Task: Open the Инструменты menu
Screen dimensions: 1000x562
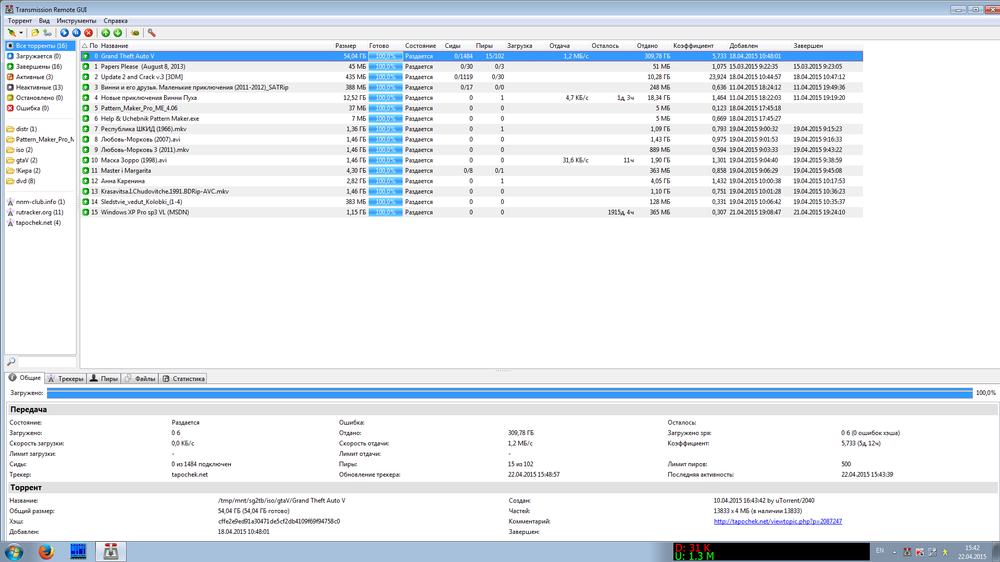Action: coord(77,20)
